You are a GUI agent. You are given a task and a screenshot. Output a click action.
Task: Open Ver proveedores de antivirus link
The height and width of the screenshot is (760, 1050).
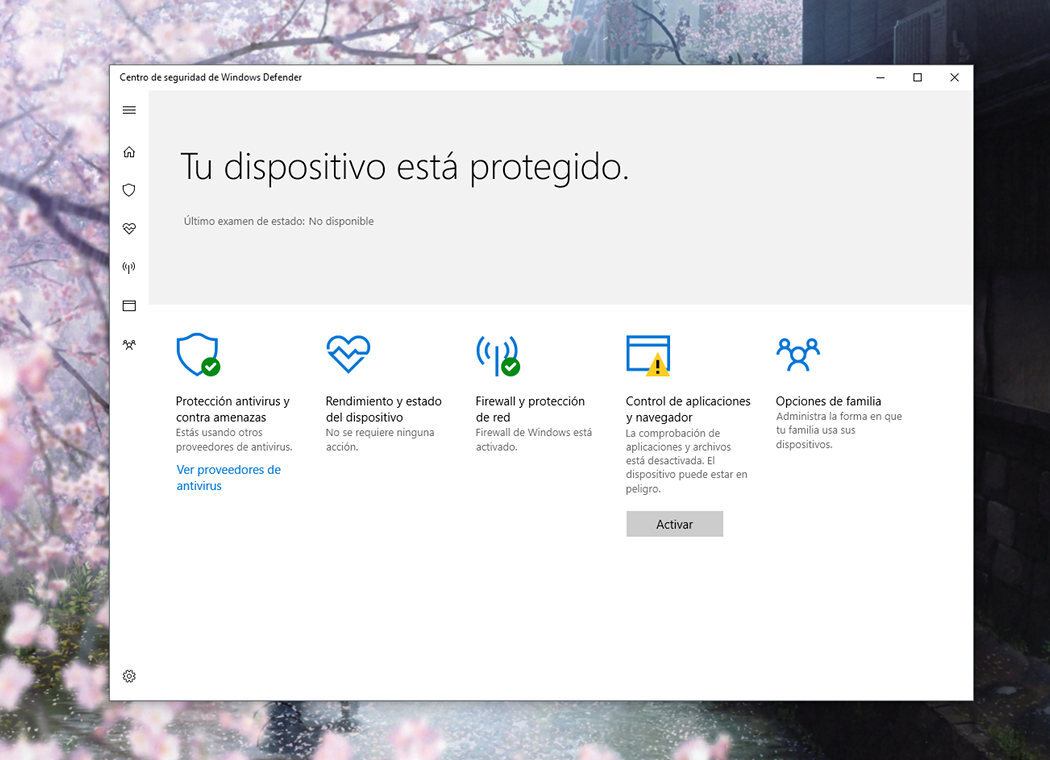click(x=228, y=477)
